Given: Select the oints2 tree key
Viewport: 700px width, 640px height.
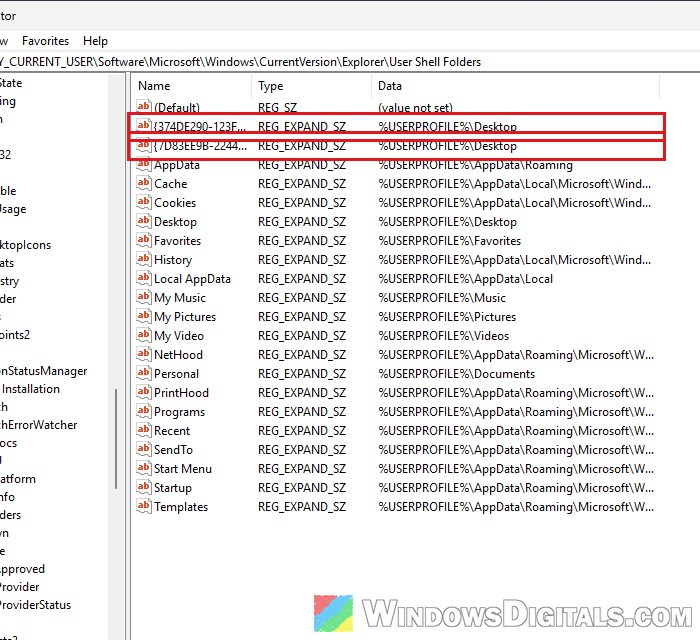Looking at the screenshot, I should (x=15, y=335).
